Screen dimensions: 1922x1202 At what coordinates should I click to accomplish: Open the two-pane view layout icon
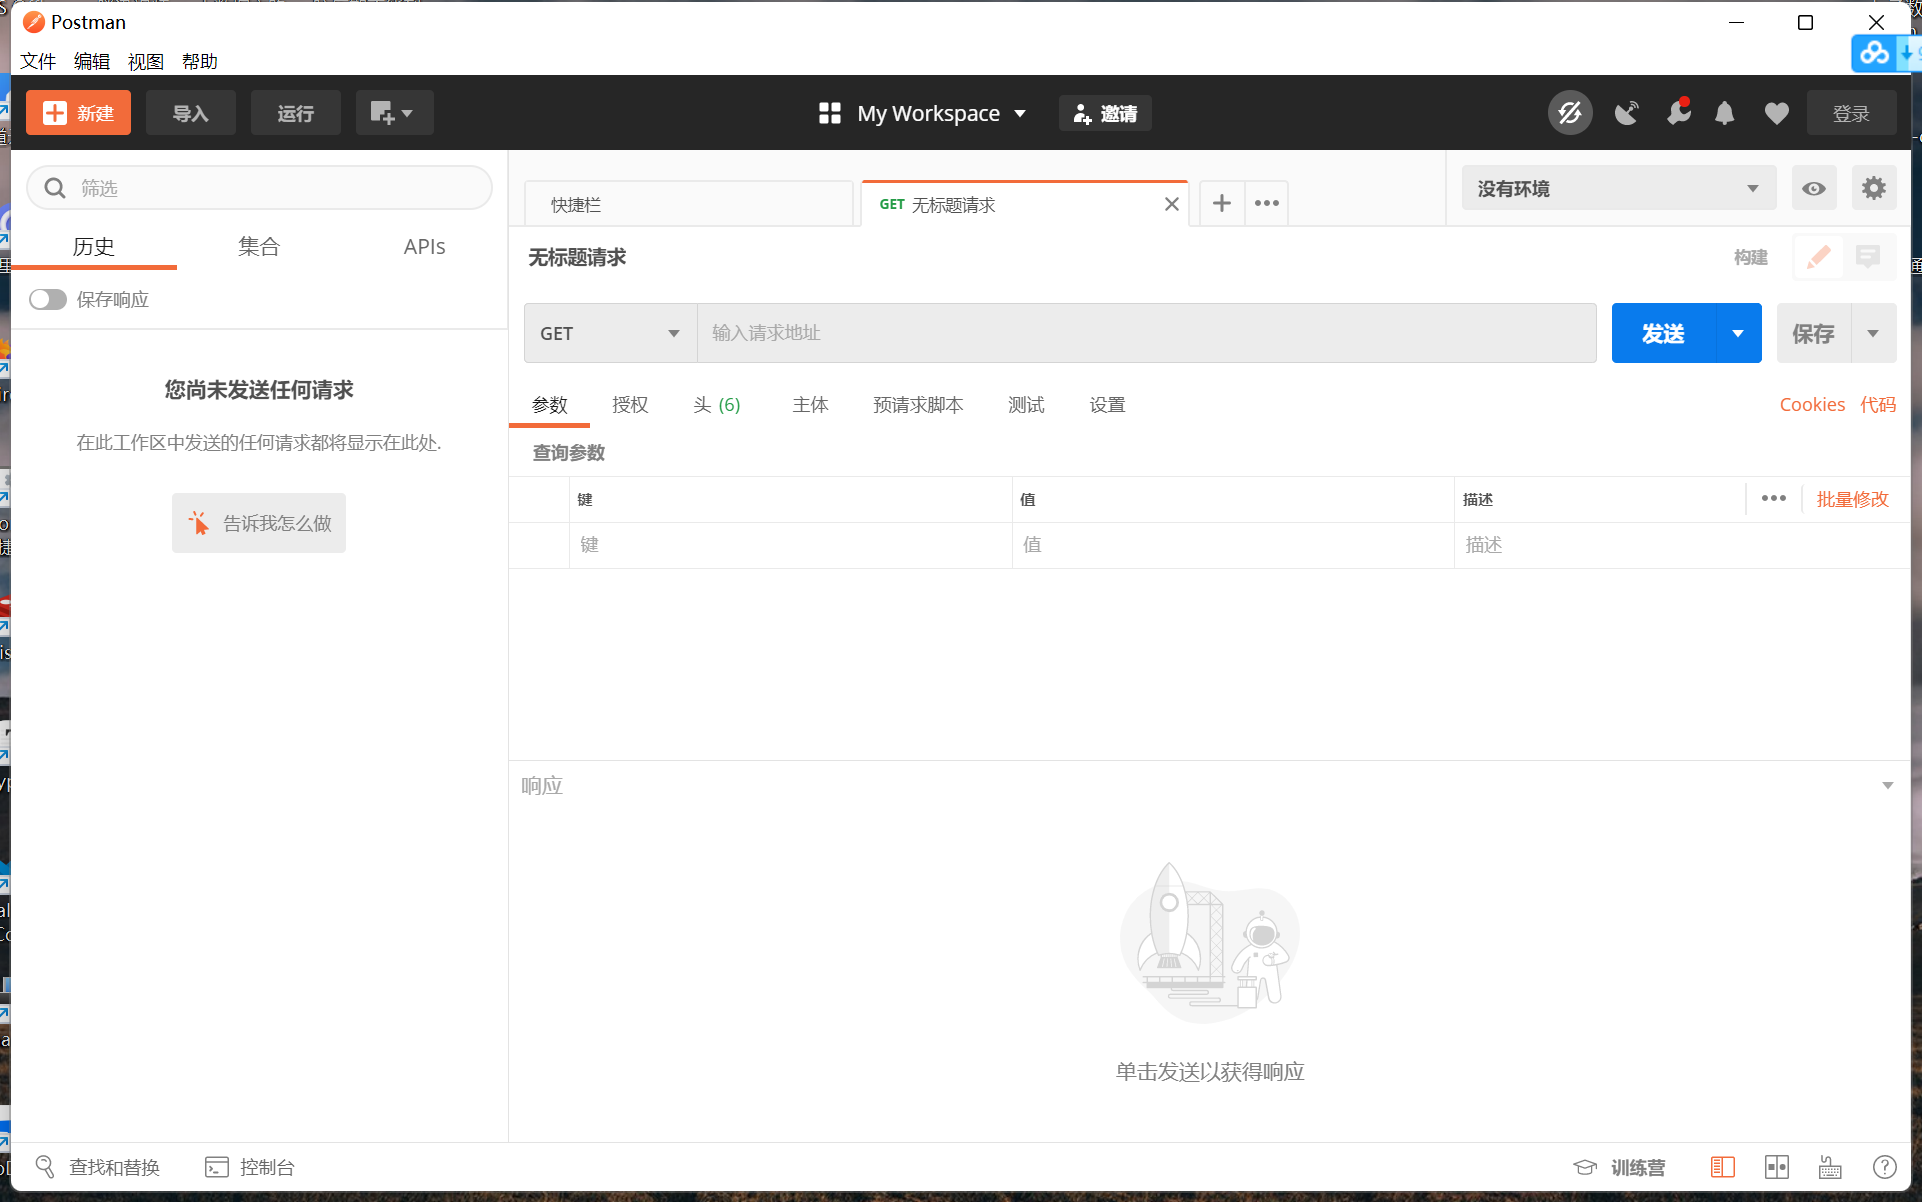(x=1776, y=1167)
